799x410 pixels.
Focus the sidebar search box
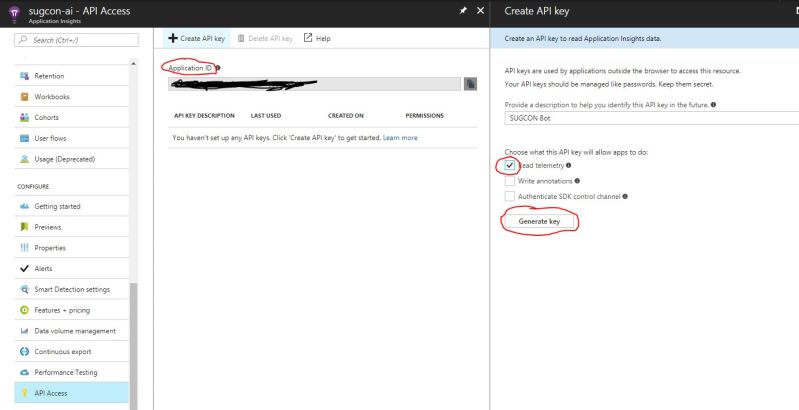pyautogui.click(x=76, y=39)
